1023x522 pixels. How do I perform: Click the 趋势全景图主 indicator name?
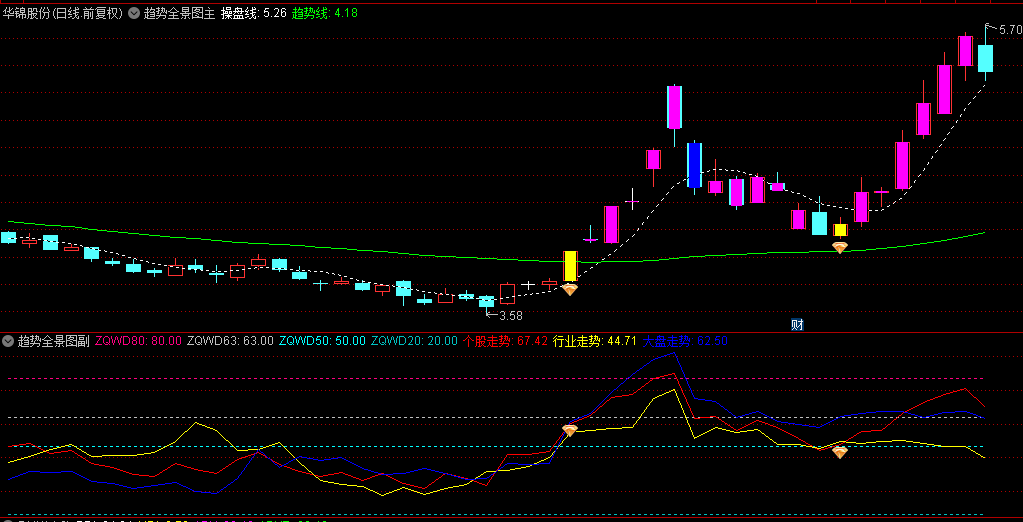coord(179,12)
